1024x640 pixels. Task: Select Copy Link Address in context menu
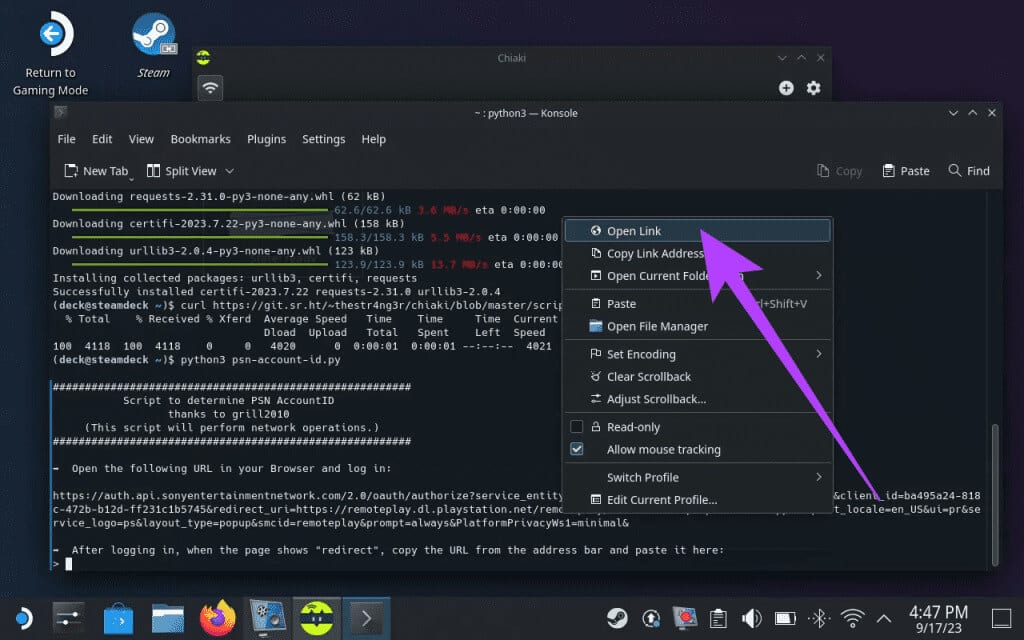click(697, 253)
